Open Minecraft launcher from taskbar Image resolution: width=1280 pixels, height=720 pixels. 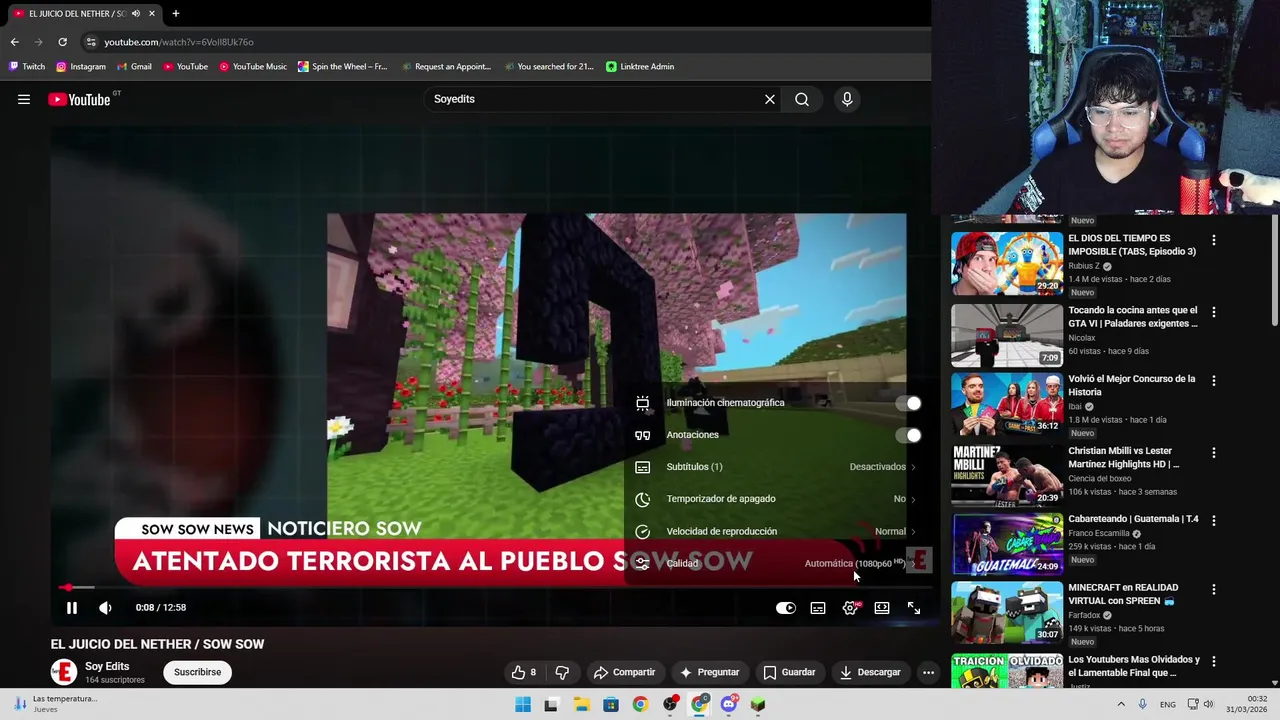[758, 704]
